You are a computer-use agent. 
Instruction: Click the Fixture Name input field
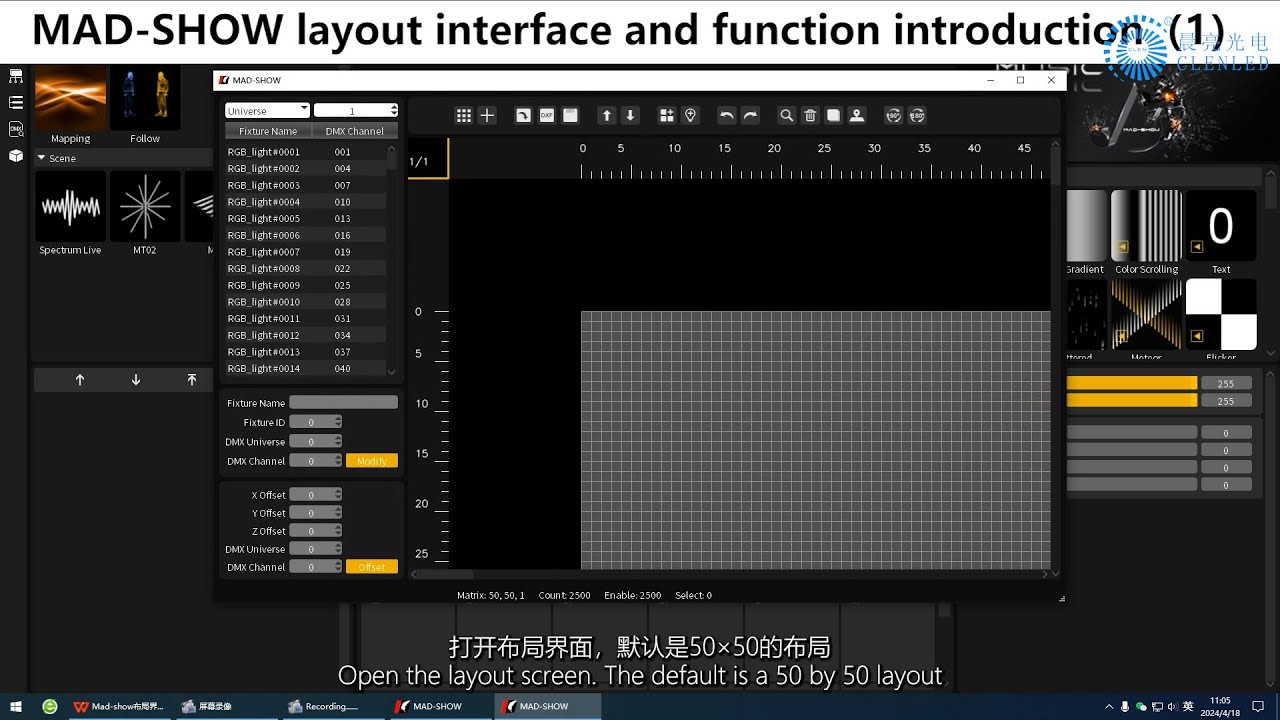(x=343, y=402)
